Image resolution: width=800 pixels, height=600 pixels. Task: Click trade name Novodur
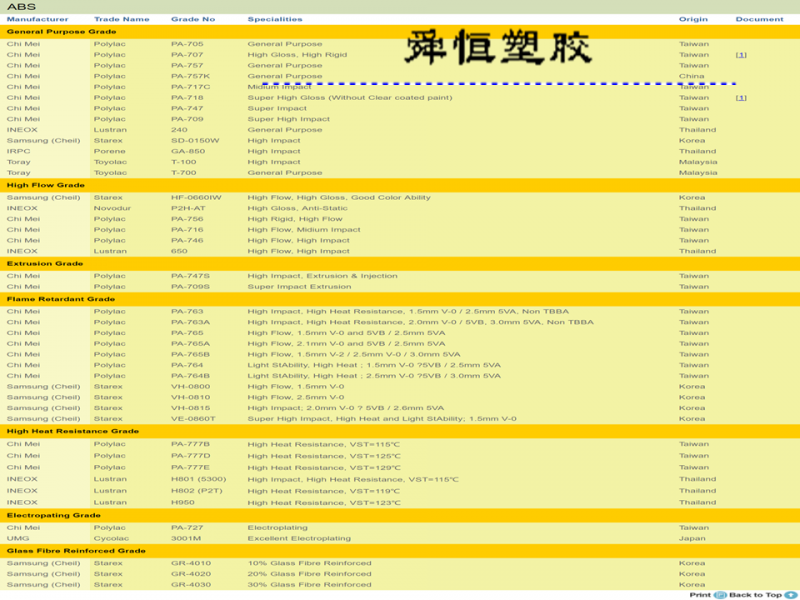[x=112, y=208]
